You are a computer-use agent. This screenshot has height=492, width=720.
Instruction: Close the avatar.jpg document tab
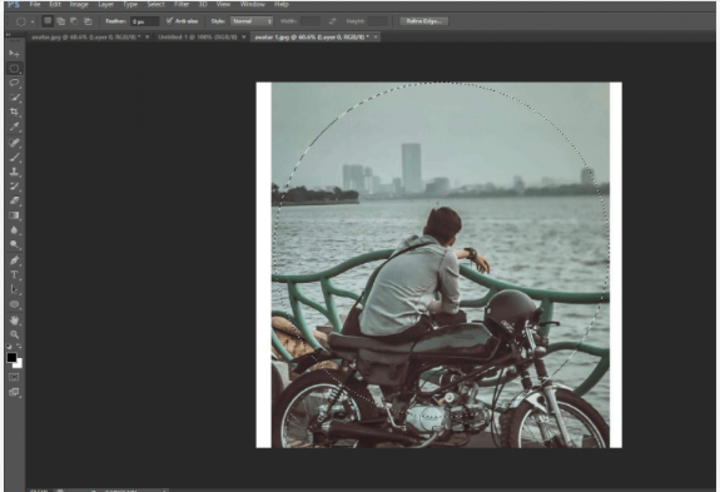click(147, 37)
